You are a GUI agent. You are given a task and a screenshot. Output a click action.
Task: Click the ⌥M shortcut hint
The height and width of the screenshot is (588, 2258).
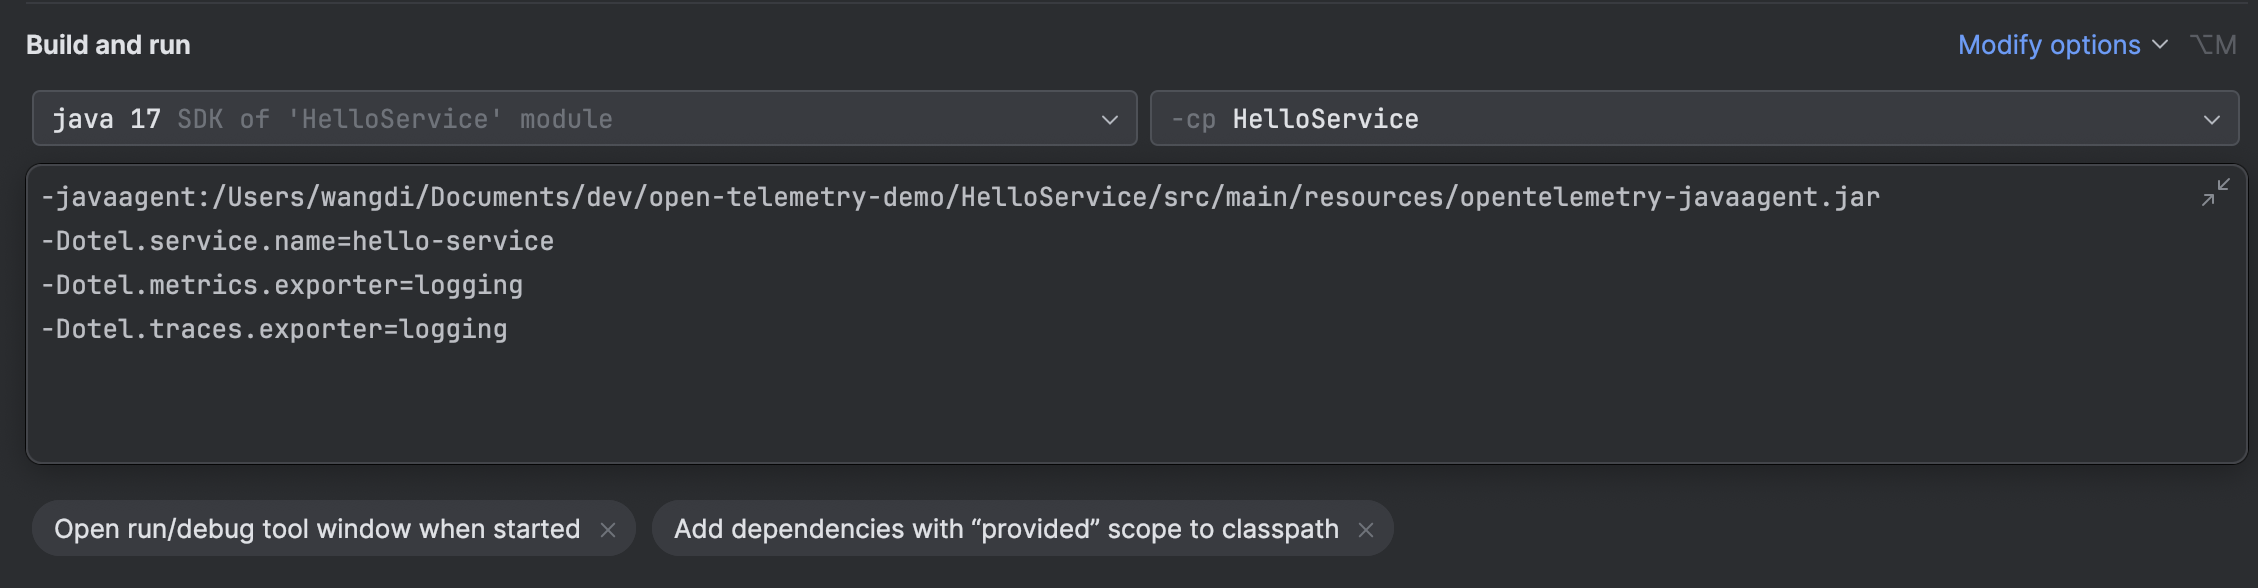(2213, 45)
